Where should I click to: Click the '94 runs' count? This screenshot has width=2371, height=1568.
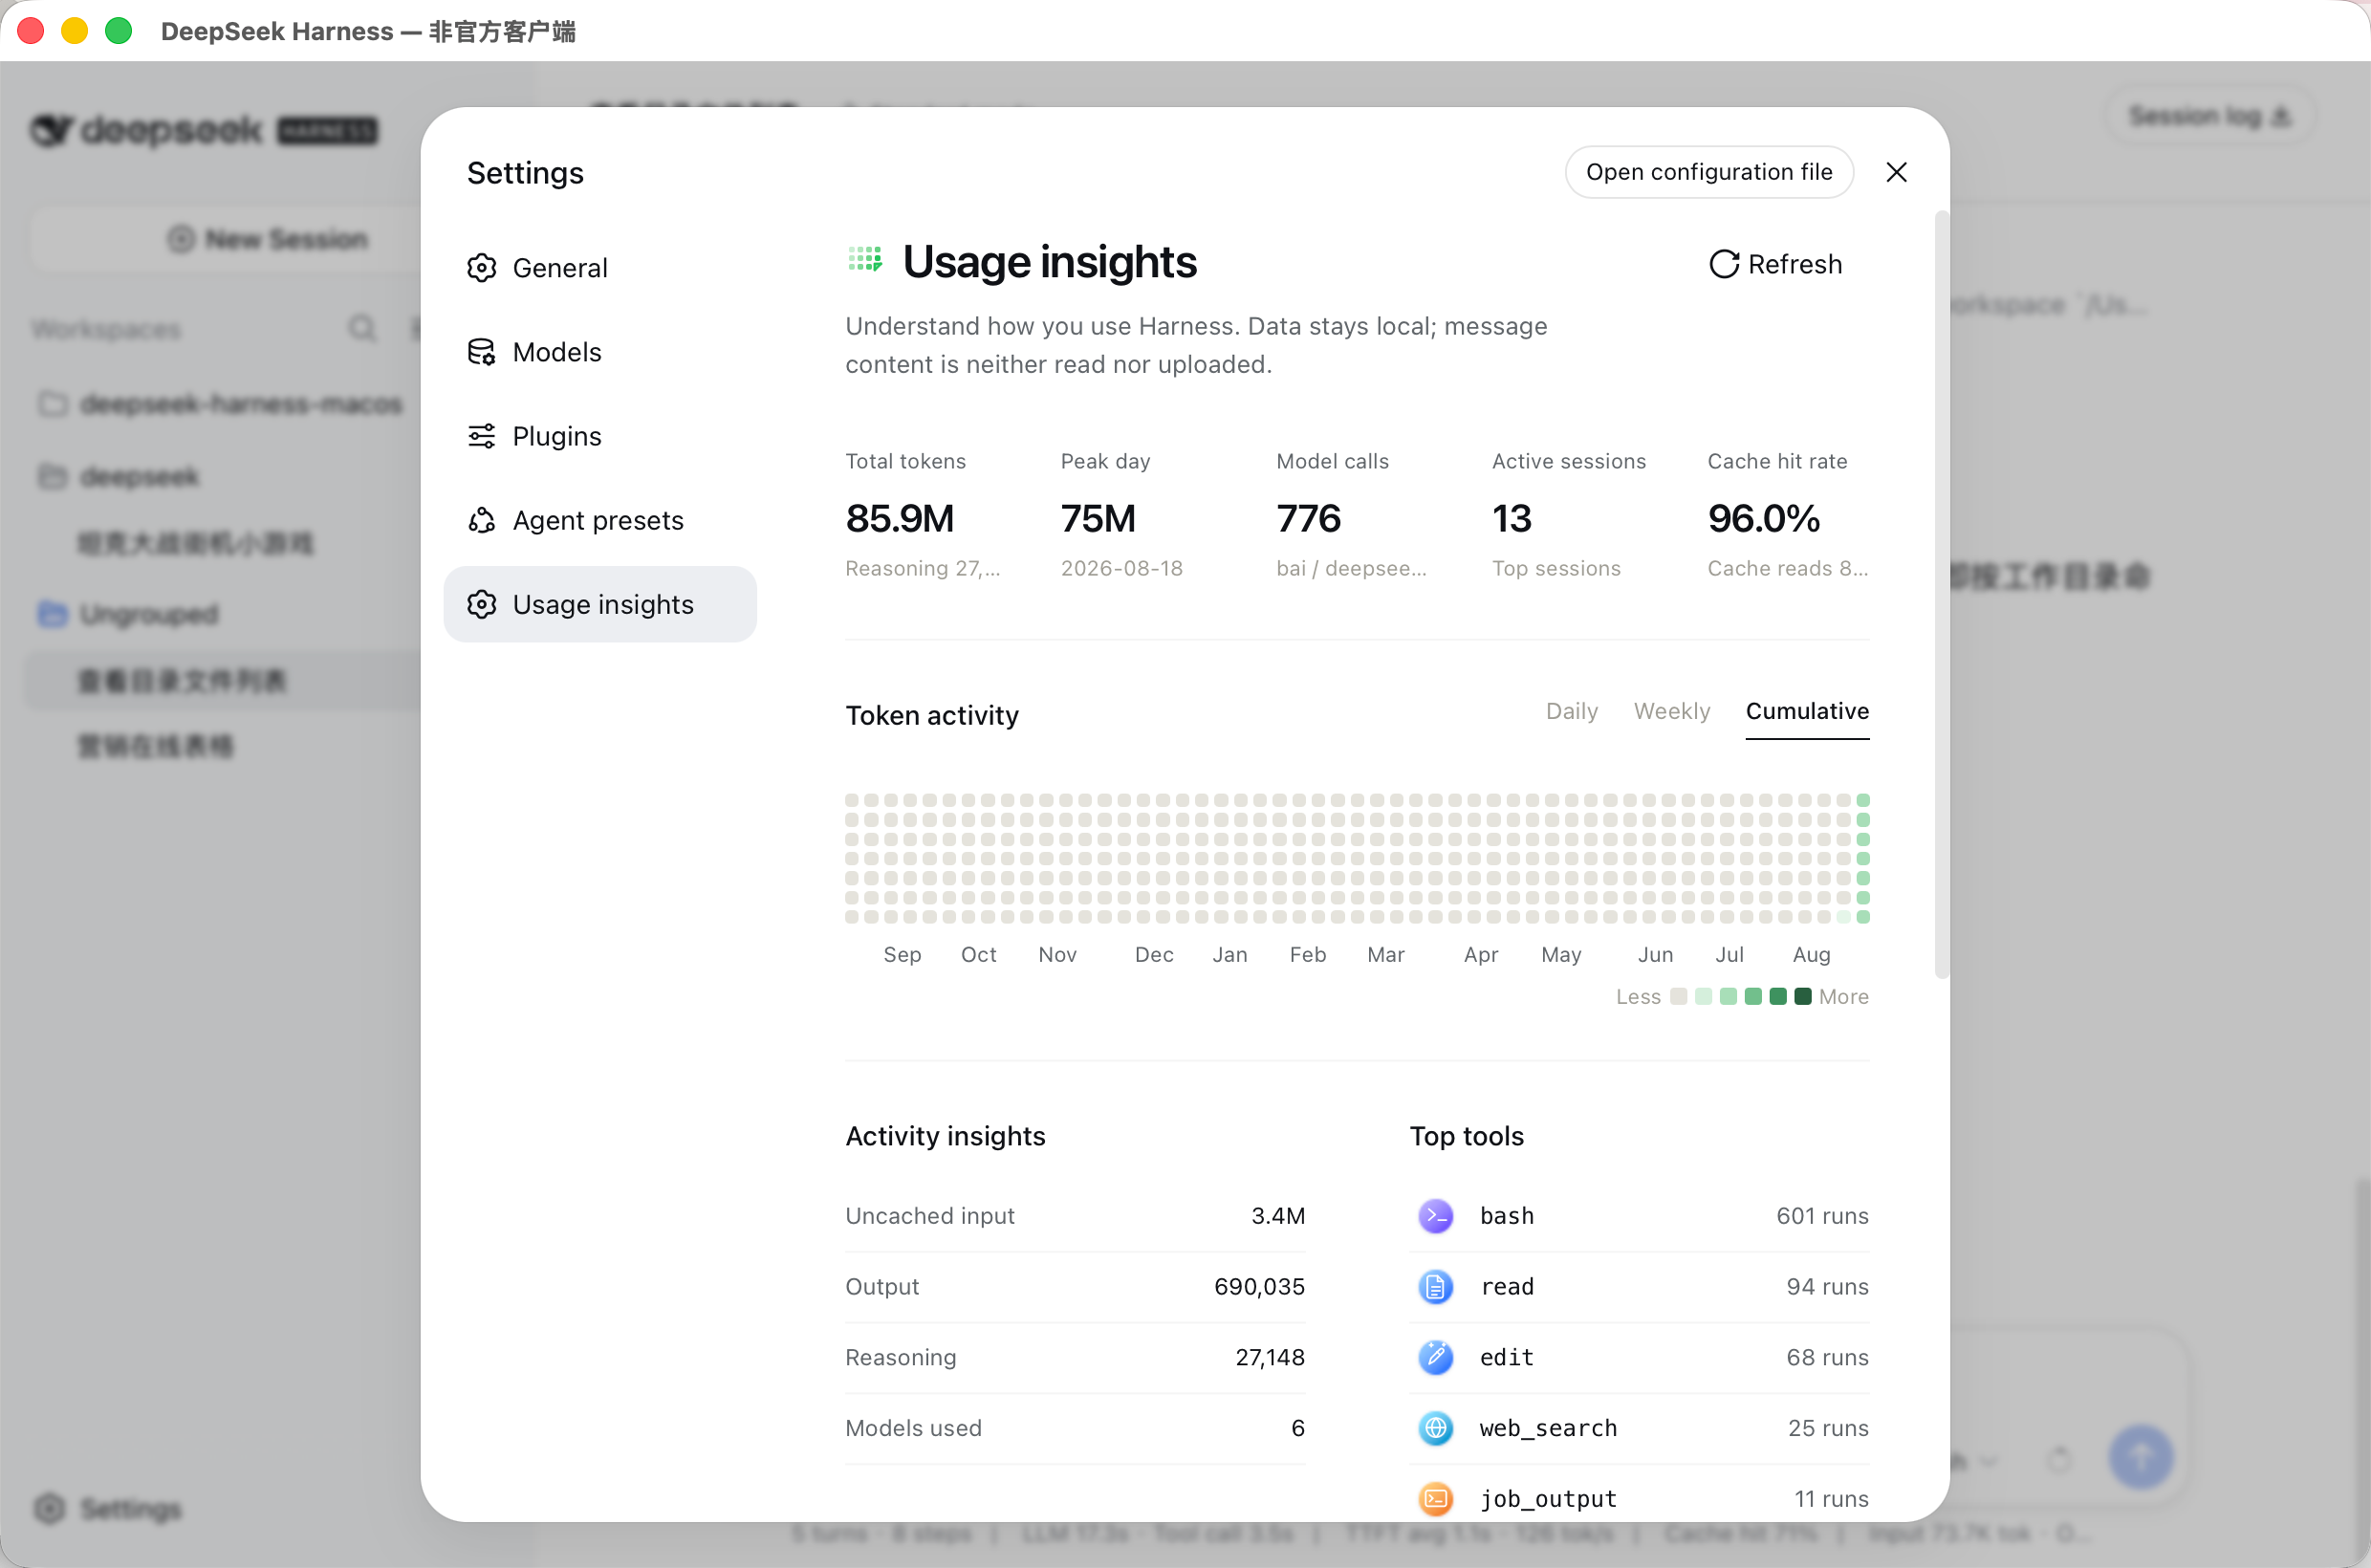[x=1827, y=1287]
